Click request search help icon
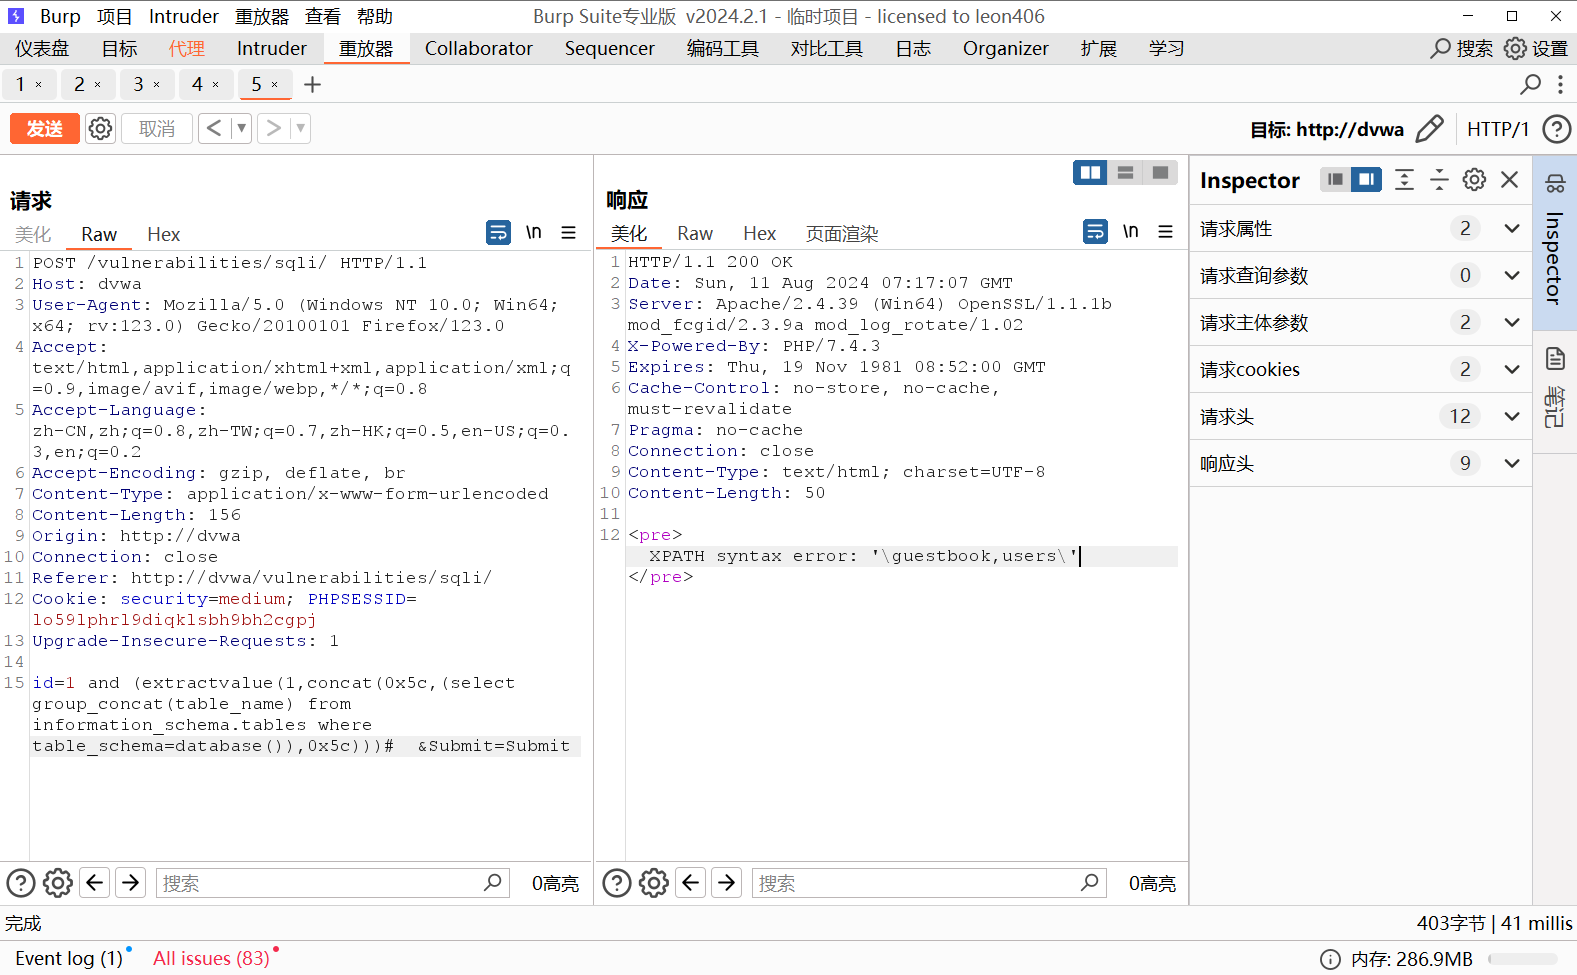1577x975 pixels. pyautogui.click(x=21, y=883)
